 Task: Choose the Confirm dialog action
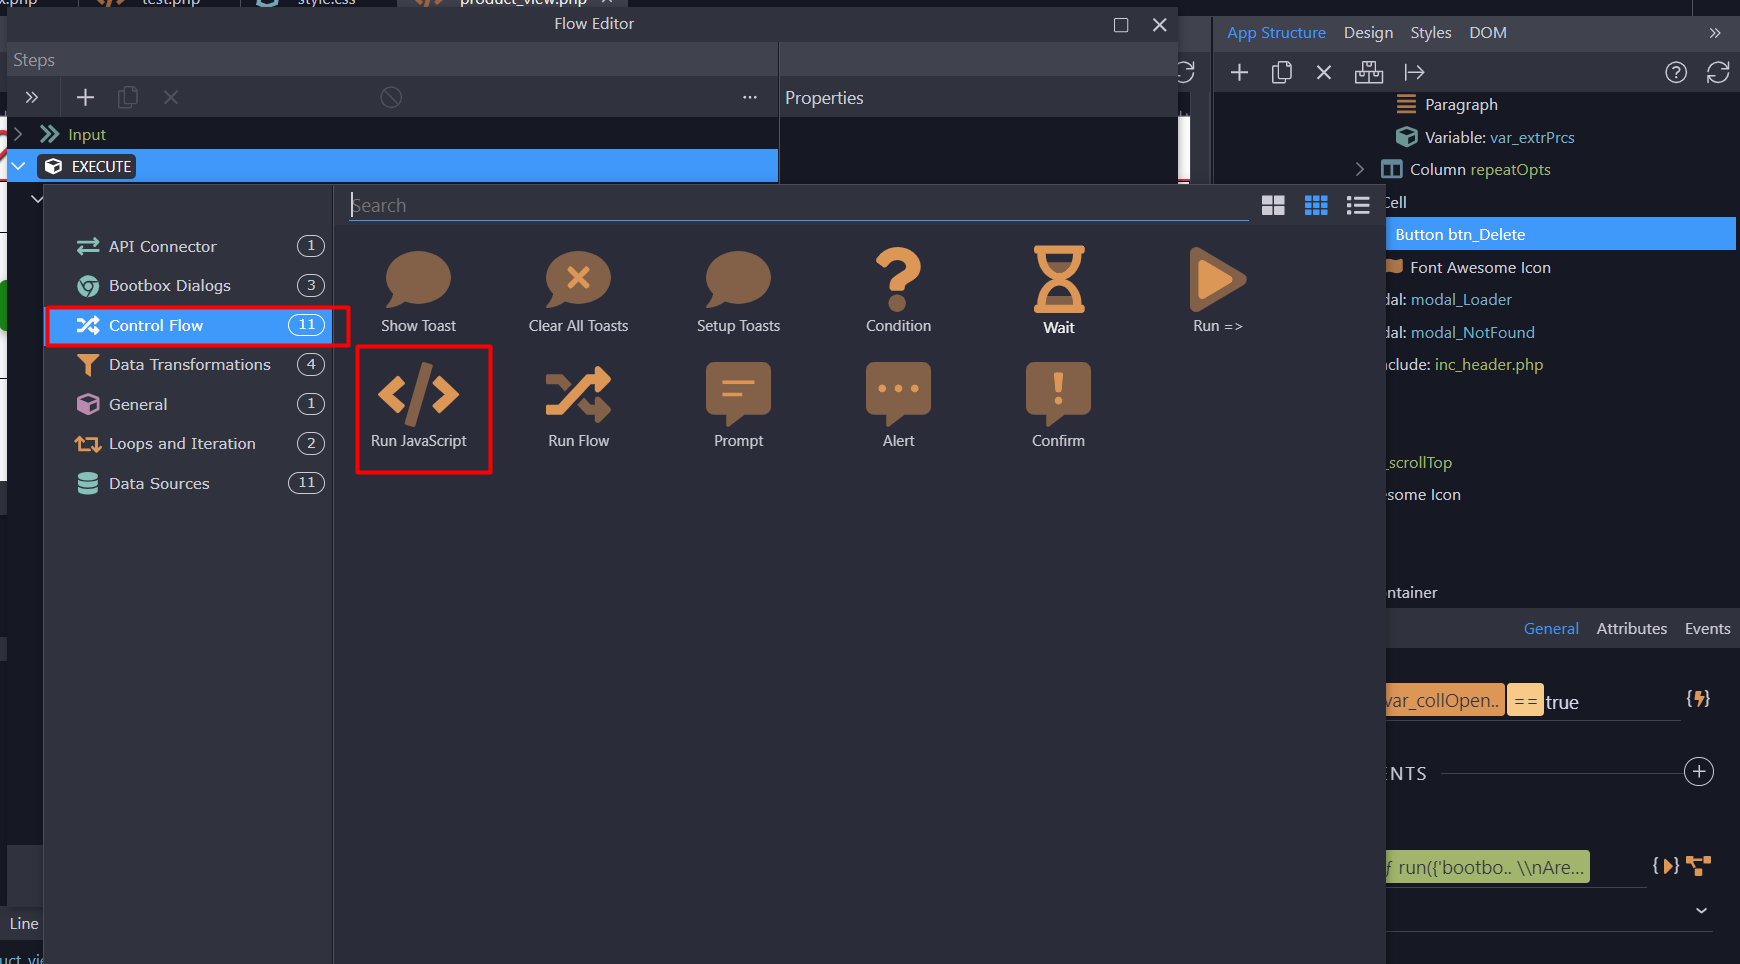(1058, 407)
